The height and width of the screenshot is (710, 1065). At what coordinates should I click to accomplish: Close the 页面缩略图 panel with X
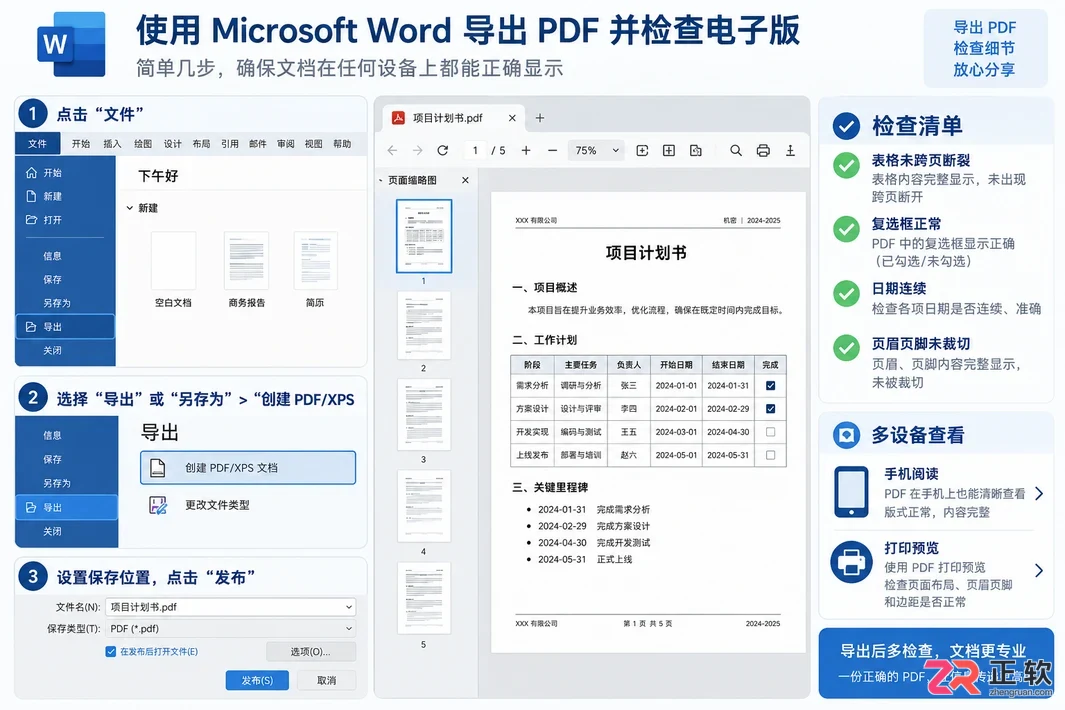pos(465,180)
